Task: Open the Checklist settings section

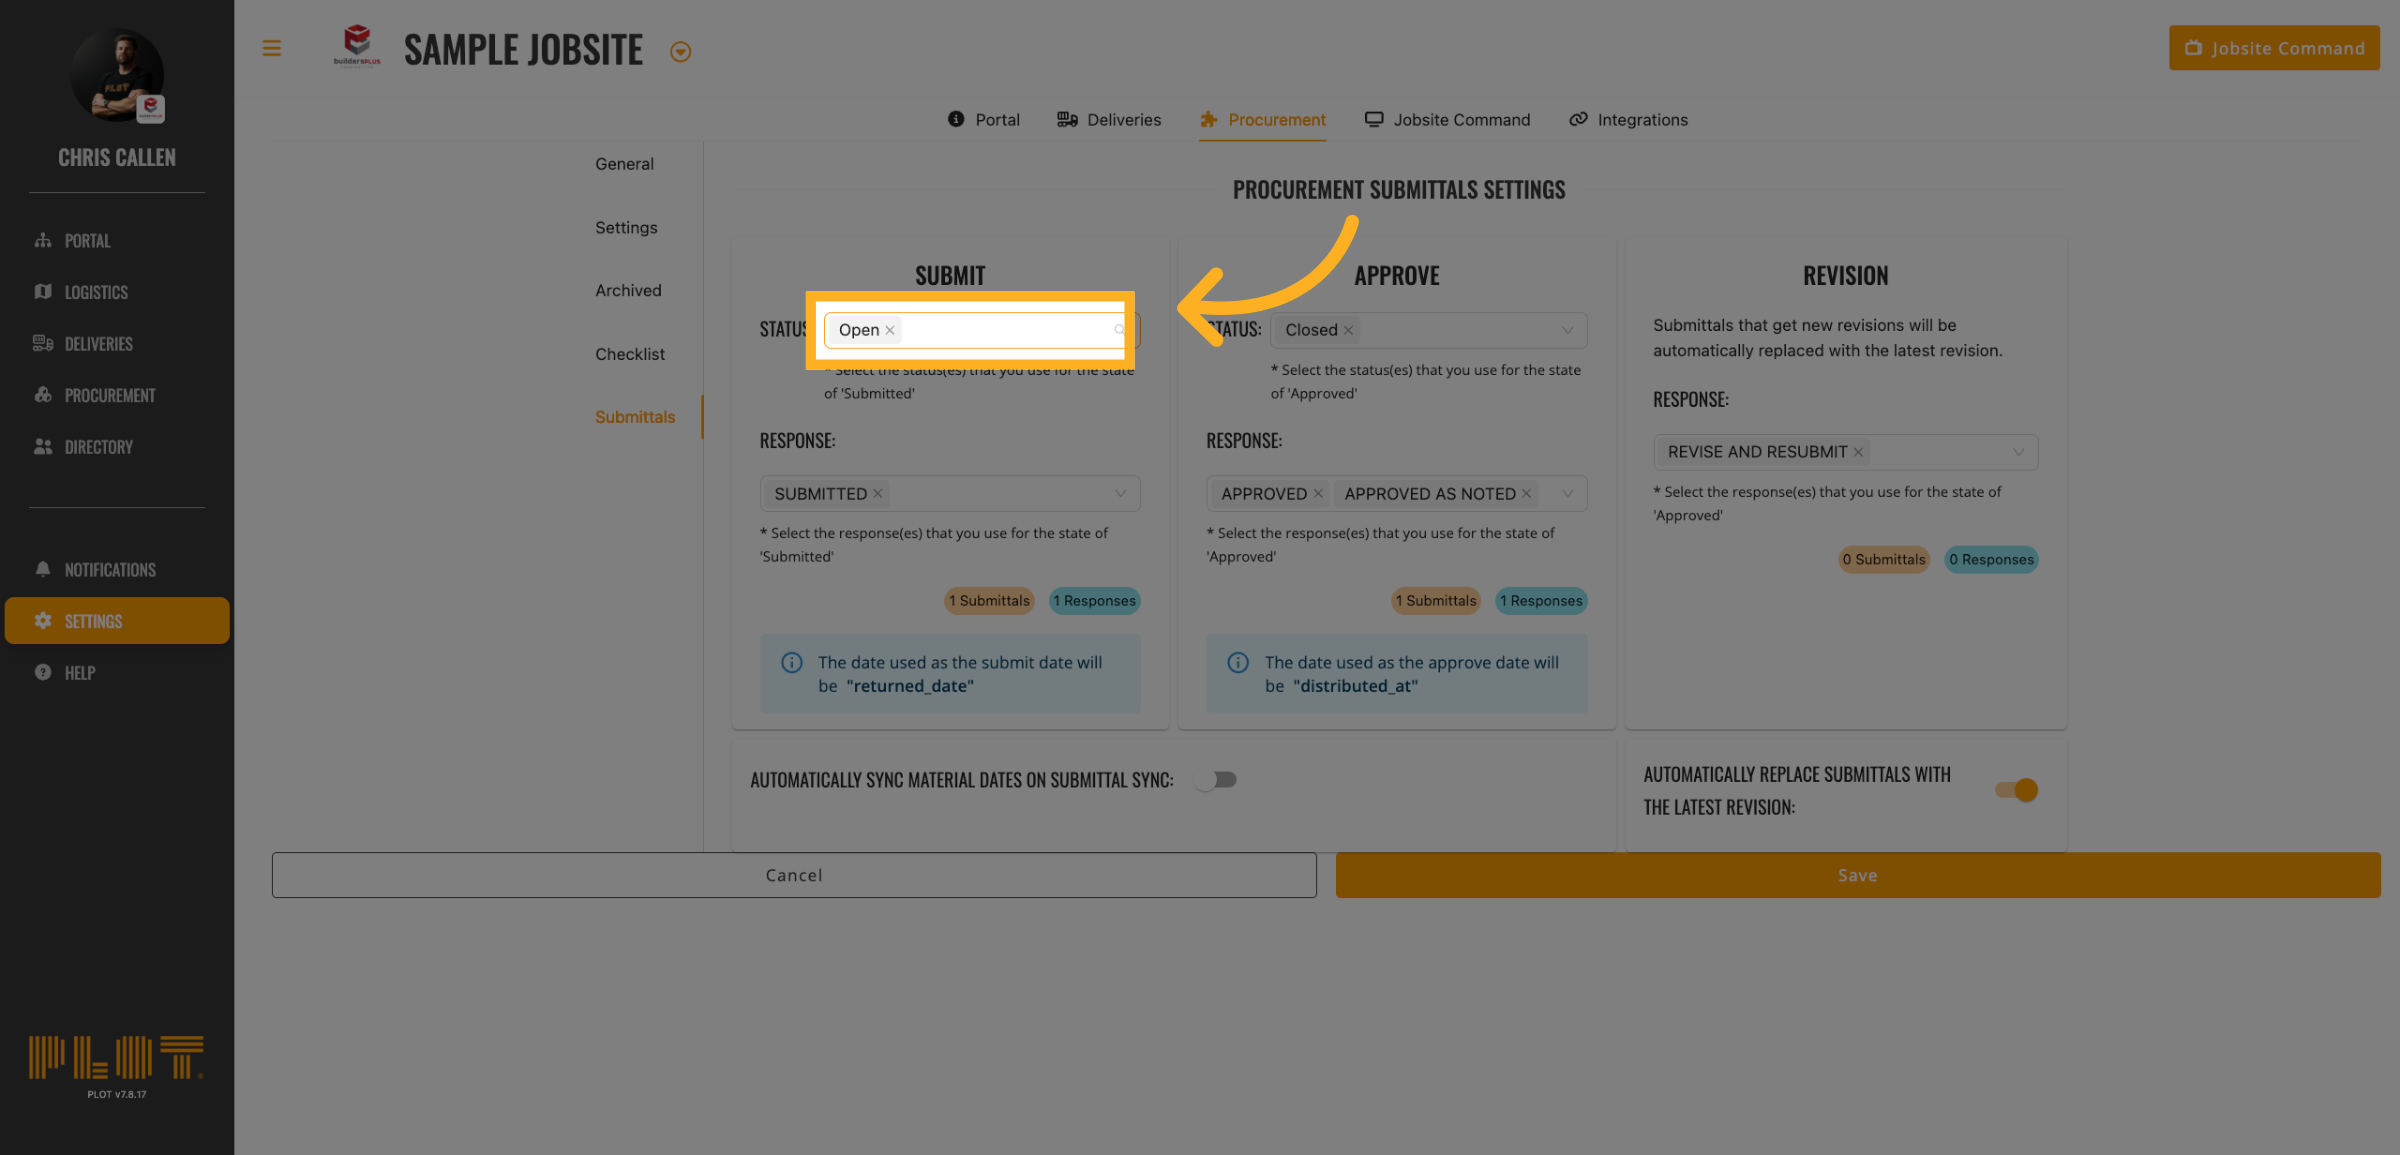Action: click(x=629, y=354)
